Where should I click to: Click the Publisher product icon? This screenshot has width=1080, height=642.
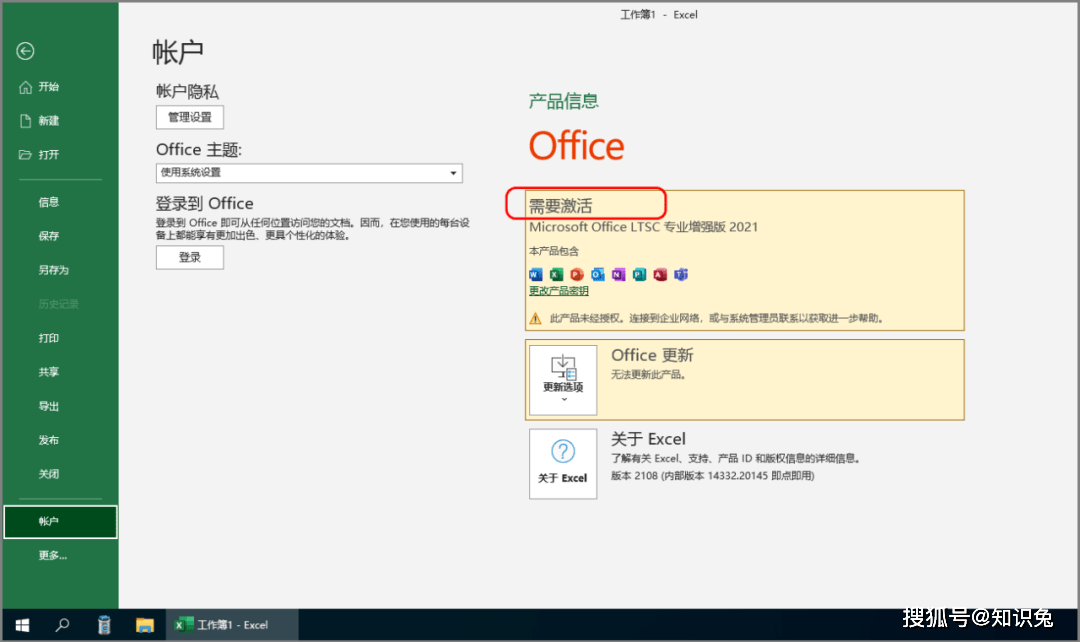(639, 275)
